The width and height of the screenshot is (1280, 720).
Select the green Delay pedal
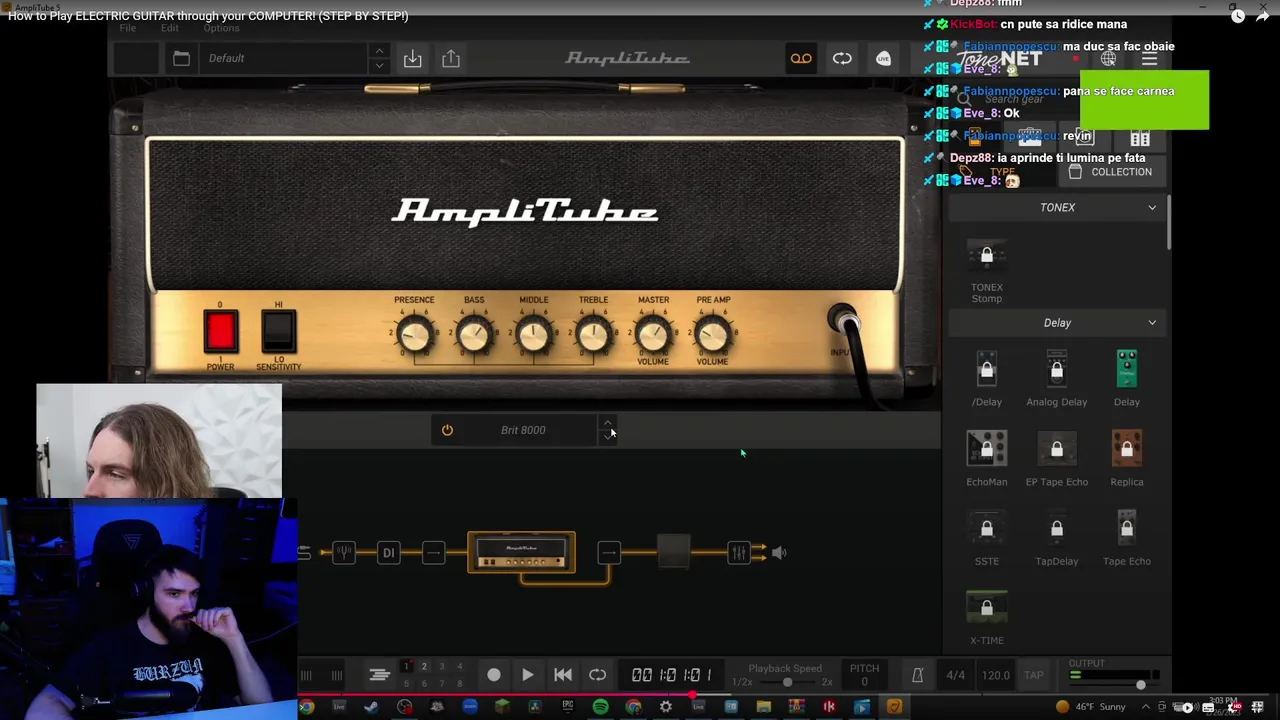pos(1127,378)
